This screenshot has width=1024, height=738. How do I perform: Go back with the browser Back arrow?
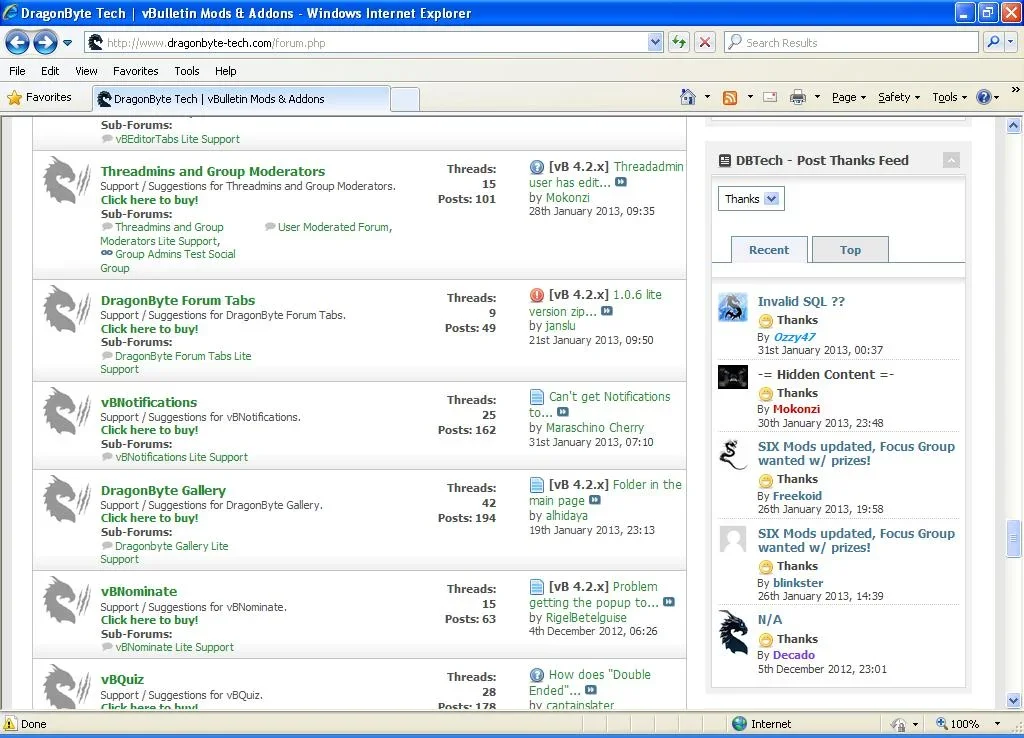(17, 43)
